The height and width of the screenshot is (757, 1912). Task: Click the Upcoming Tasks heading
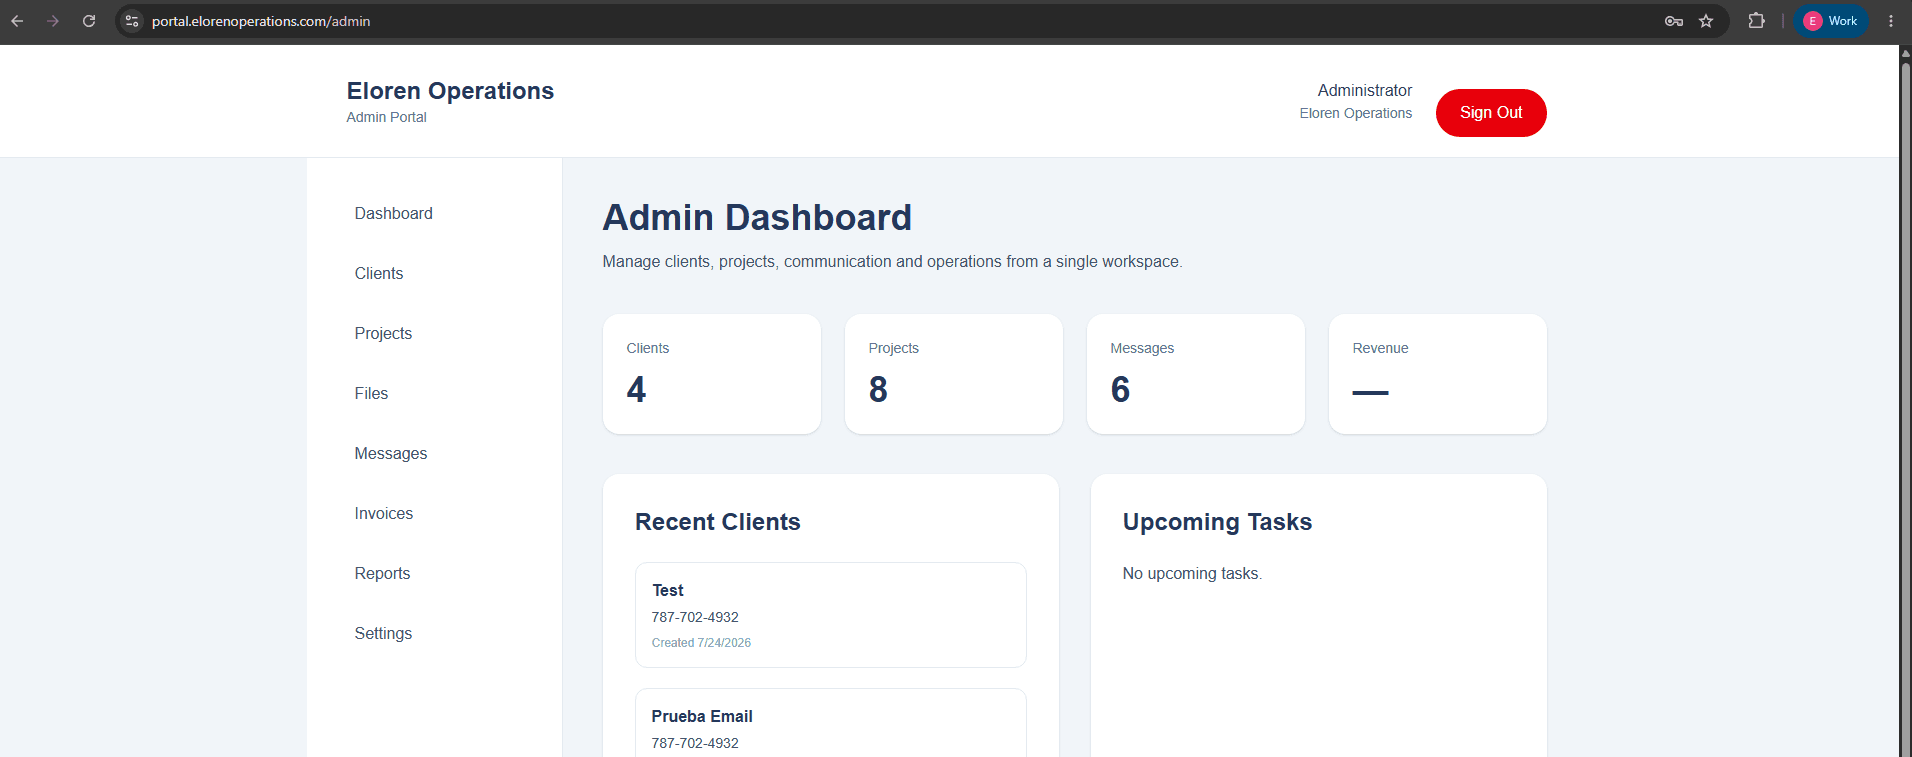1217,522
